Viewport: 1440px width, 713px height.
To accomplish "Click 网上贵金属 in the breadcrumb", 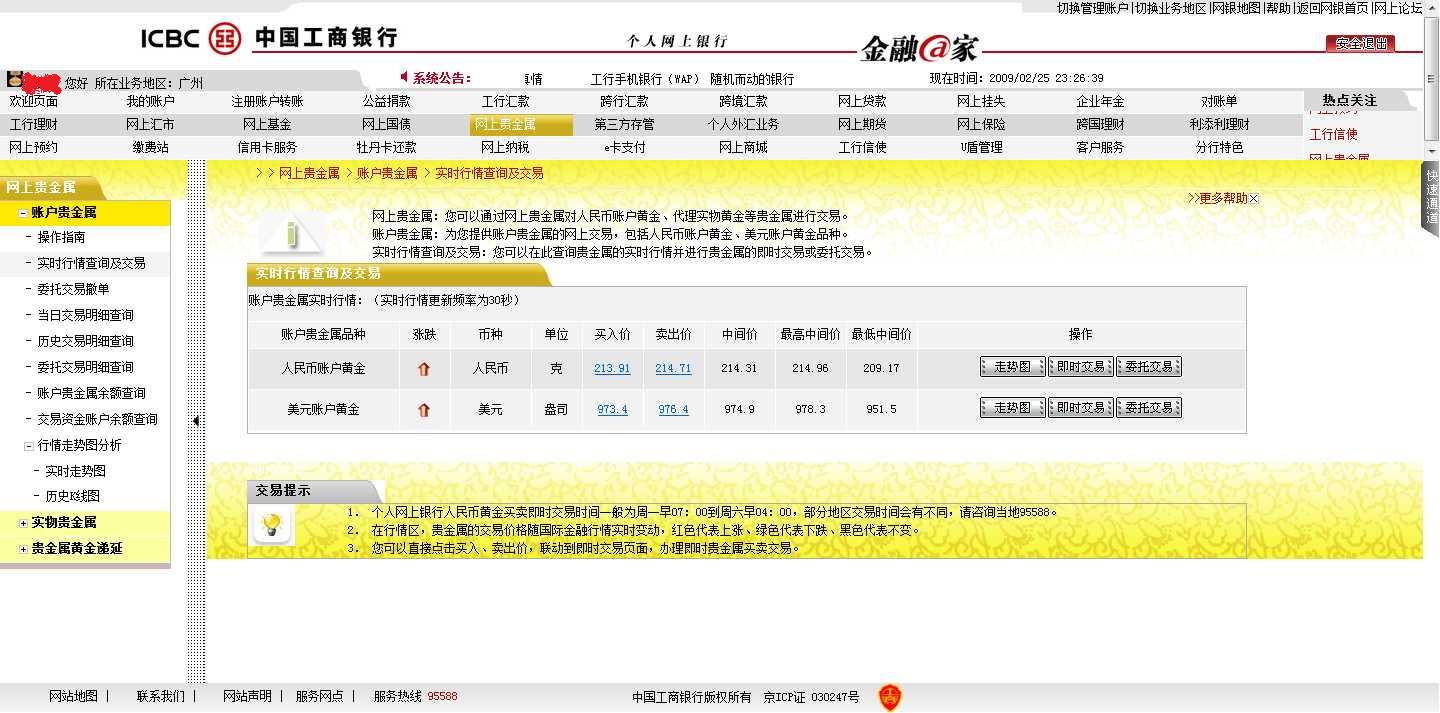I will point(309,174).
